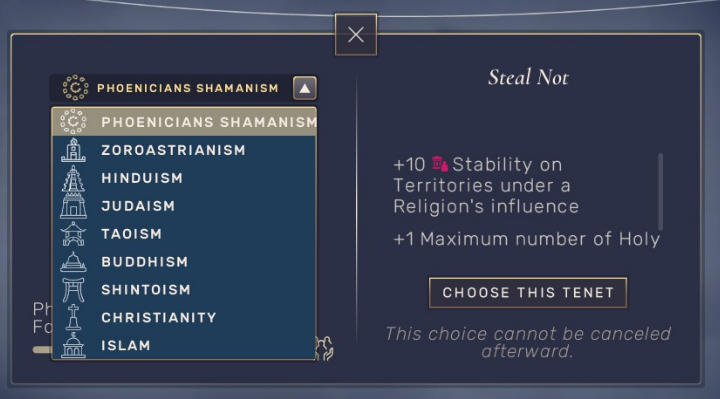This screenshot has width=720, height=399.
Task: Select highlighted Phoenicians Shamanism list entry
Action: 184,122
